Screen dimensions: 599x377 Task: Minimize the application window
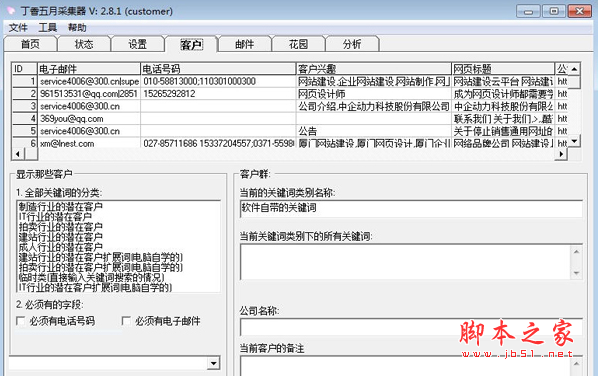[x=528, y=11]
